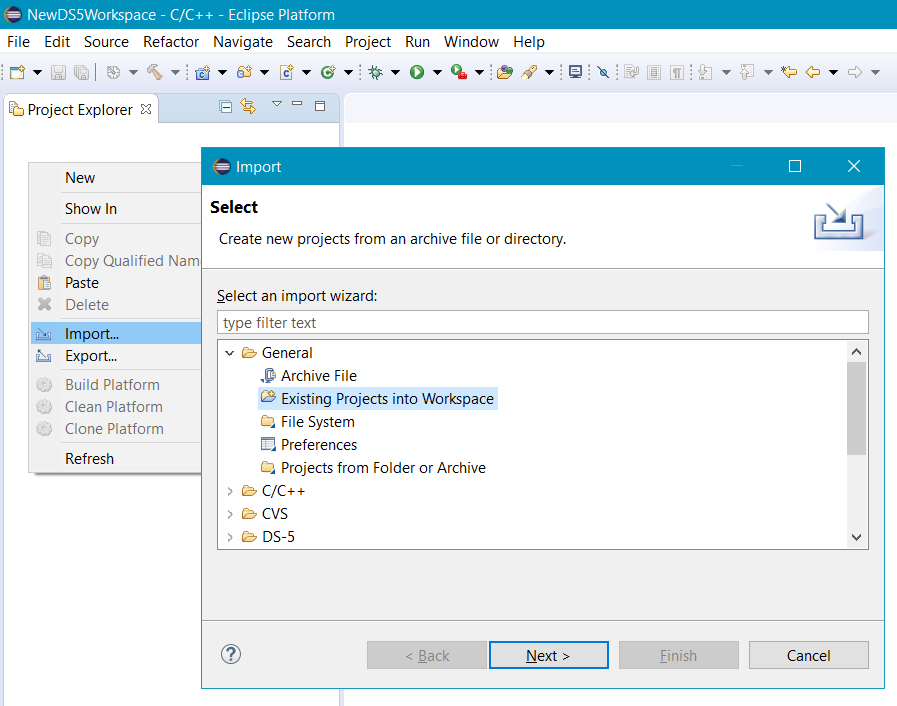
Task: Maximize the Project Explorer view
Action: click(320, 106)
